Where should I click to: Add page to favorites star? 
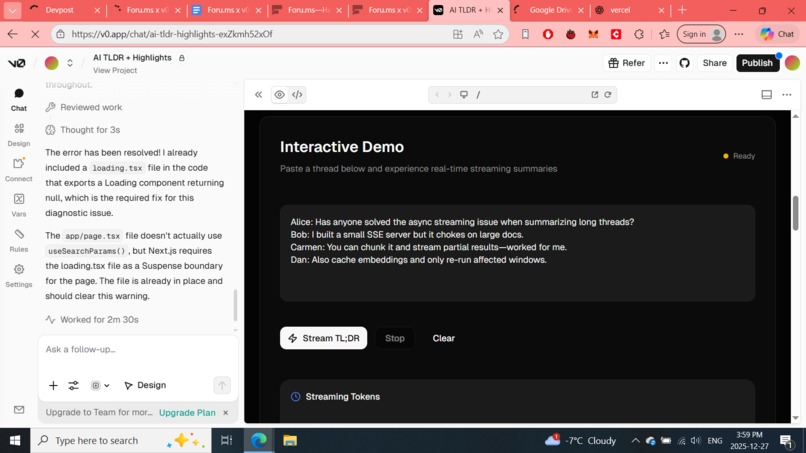pyautogui.click(x=498, y=34)
